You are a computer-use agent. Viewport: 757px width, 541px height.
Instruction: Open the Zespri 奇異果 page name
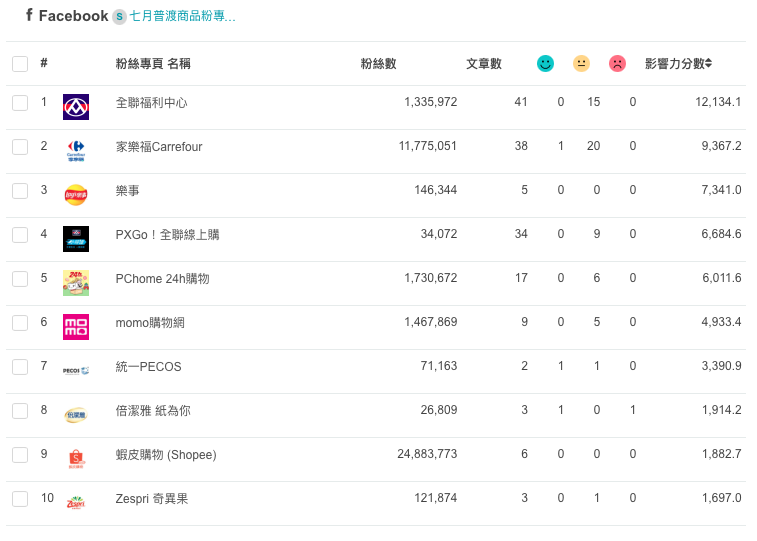click(x=152, y=499)
